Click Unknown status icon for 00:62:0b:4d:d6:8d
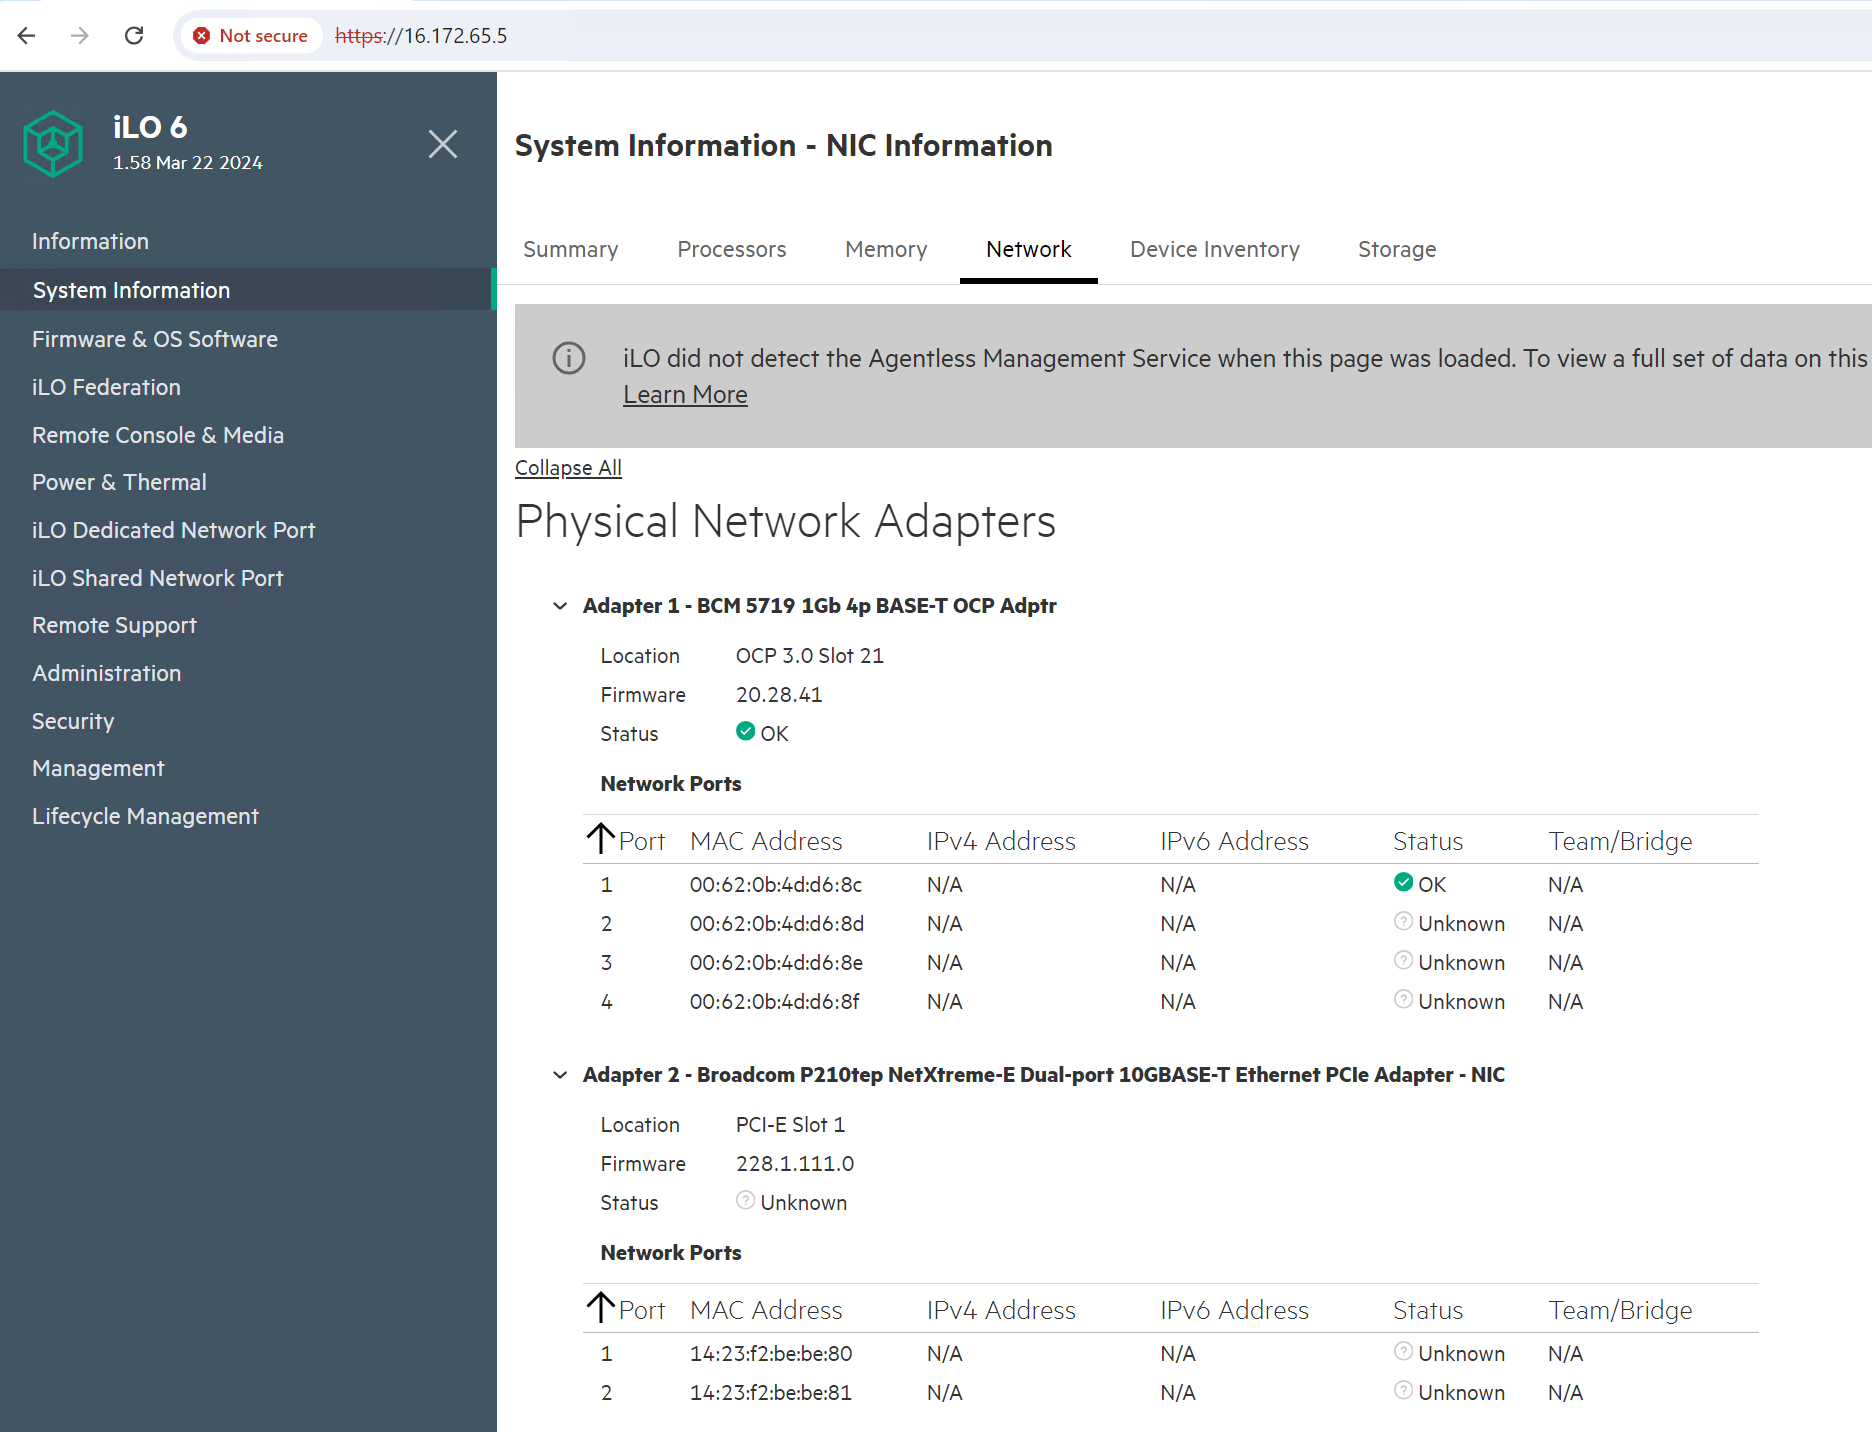 [x=1403, y=921]
